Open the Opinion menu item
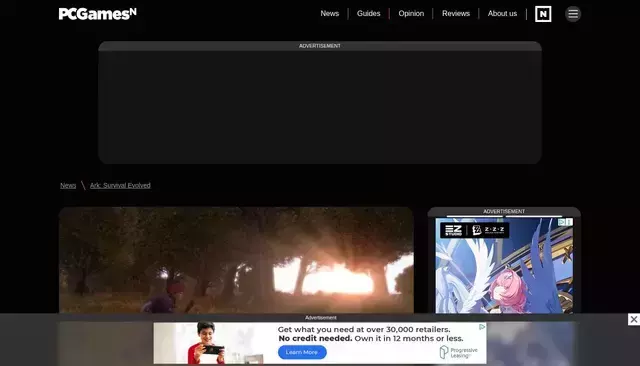 click(411, 13)
